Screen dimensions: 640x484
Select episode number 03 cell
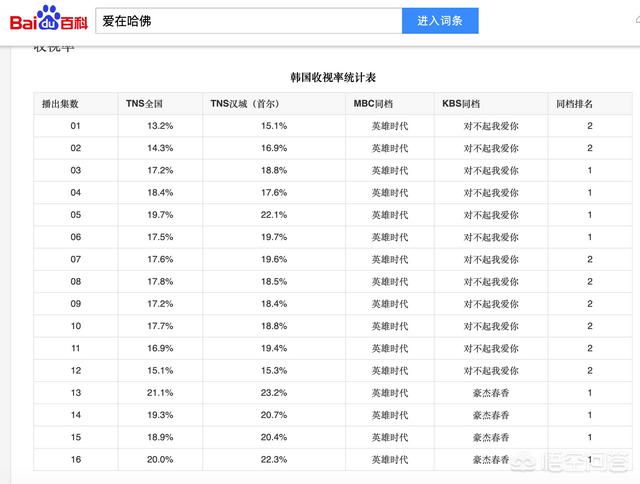tap(76, 170)
